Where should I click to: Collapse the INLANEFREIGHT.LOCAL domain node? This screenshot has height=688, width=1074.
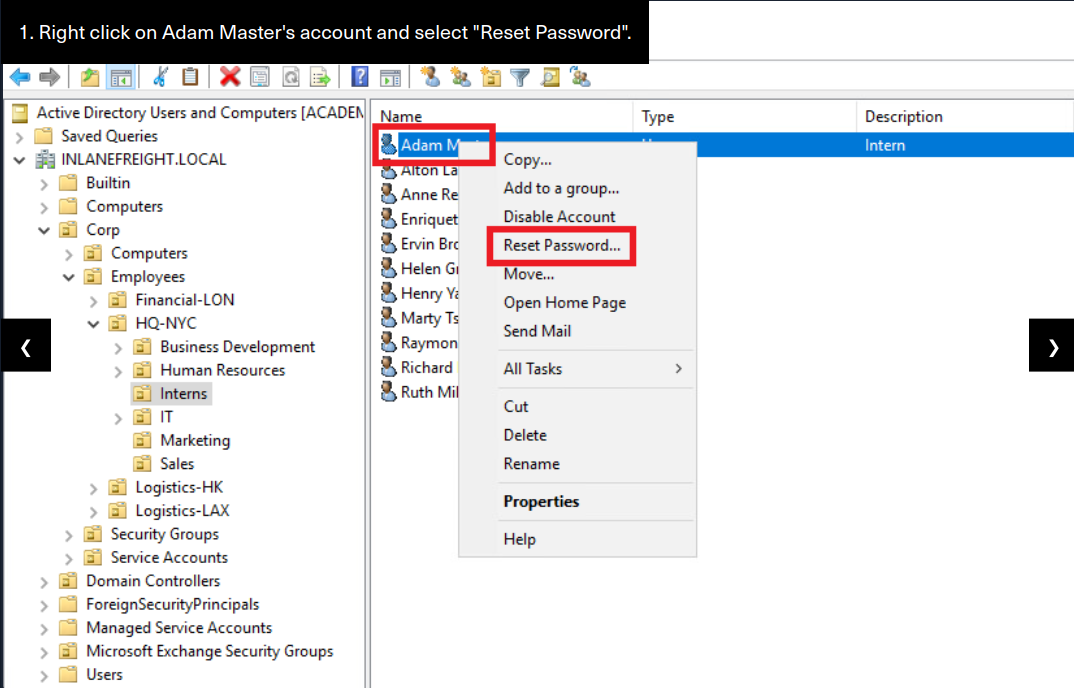19,160
